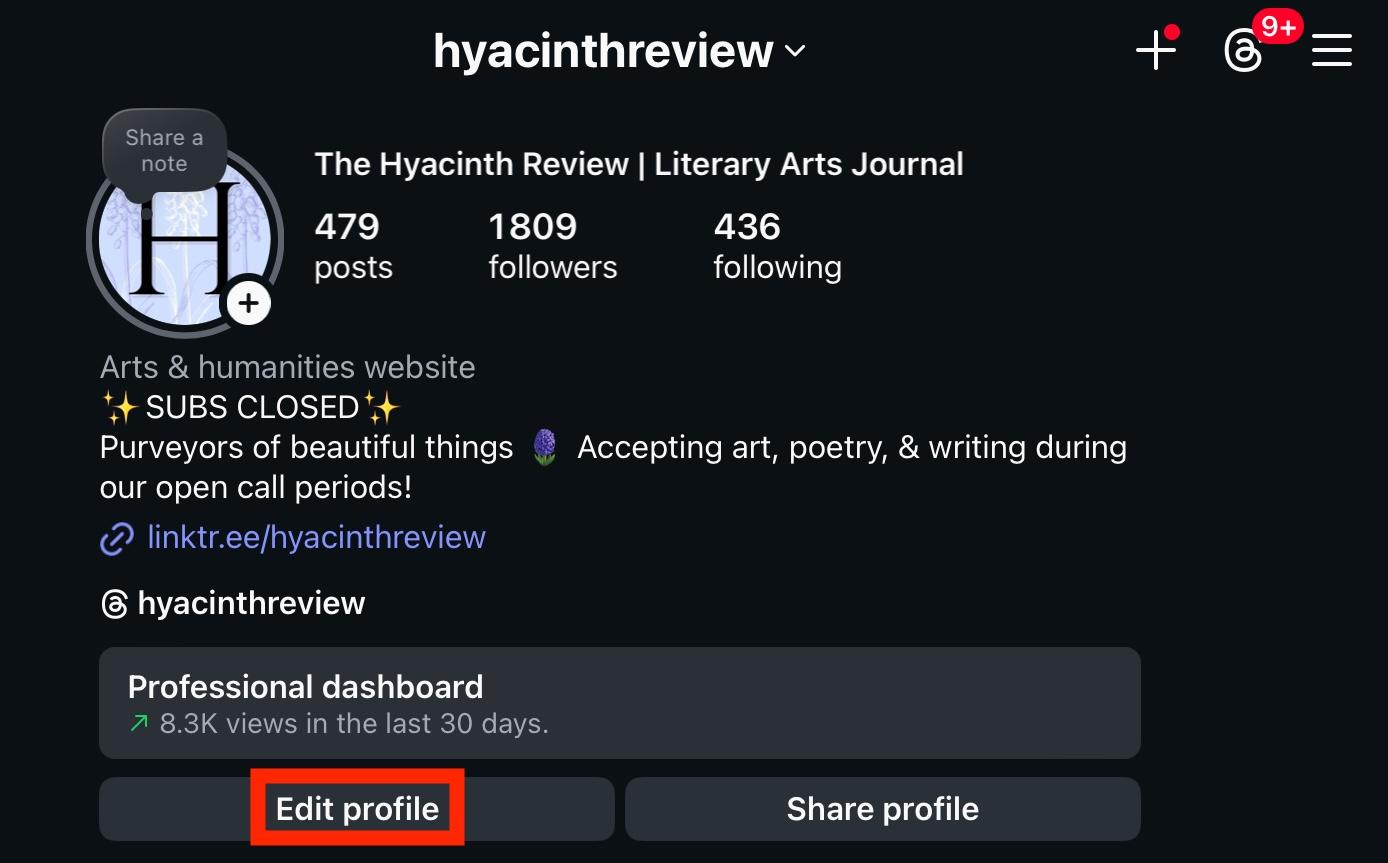The height and width of the screenshot is (863, 1388).
Task: Tap the hyacinth flower emoji in bio
Action: point(545,447)
